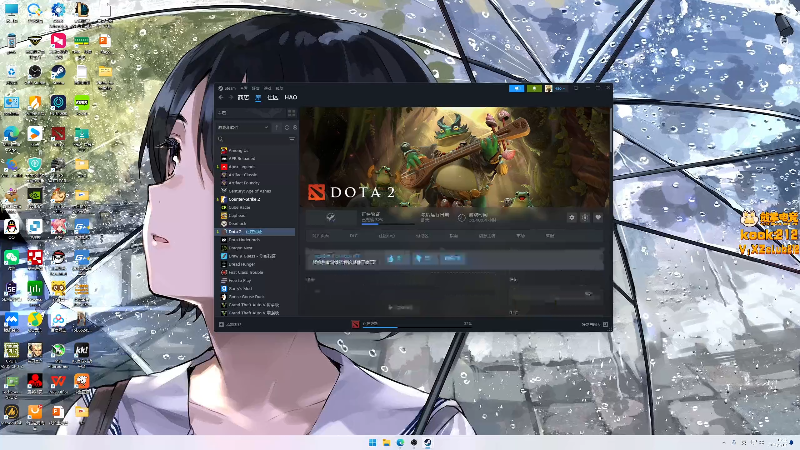Click Dota 2 download progress bar under banner
Image resolution: width=800 pixels, height=450 pixels.
(x=388, y=223)
